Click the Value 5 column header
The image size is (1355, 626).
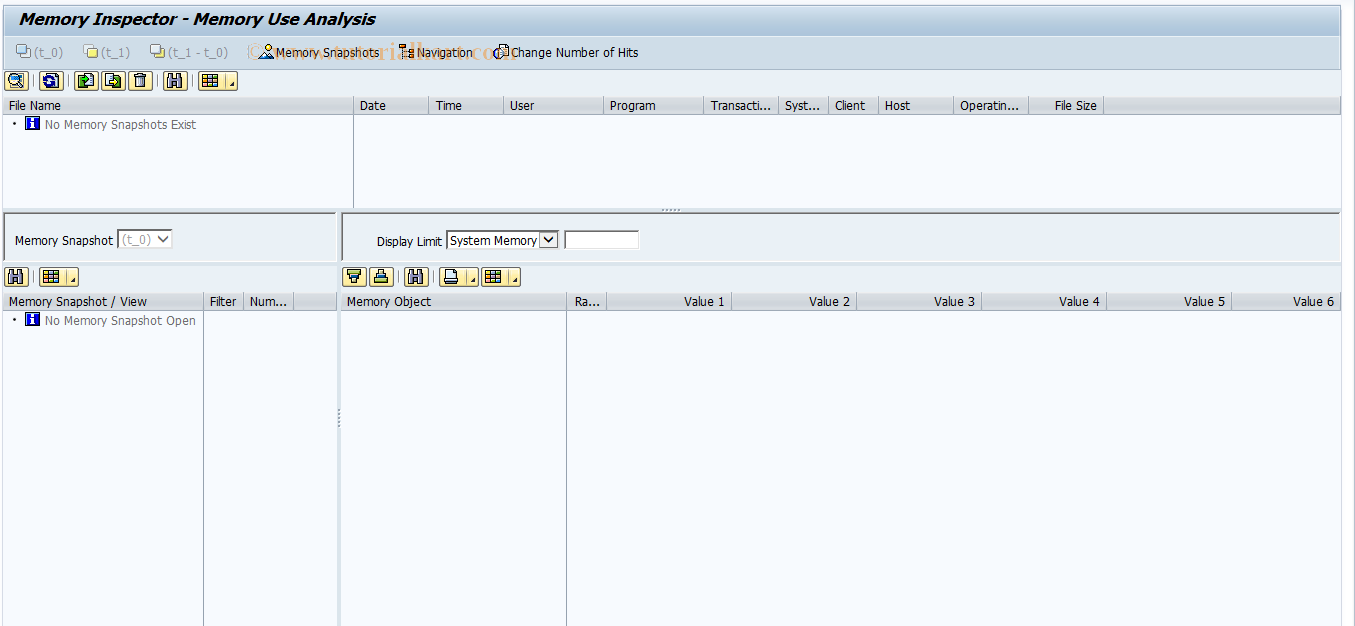1169,301
